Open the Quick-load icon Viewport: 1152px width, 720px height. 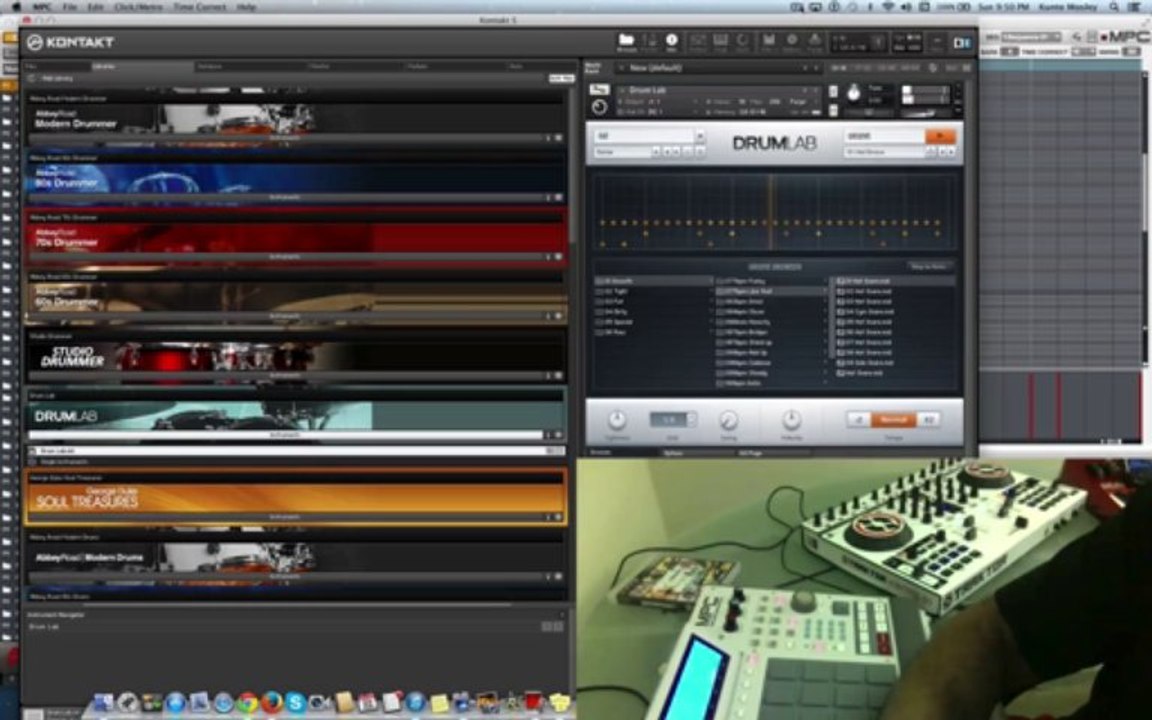point(743,42)
